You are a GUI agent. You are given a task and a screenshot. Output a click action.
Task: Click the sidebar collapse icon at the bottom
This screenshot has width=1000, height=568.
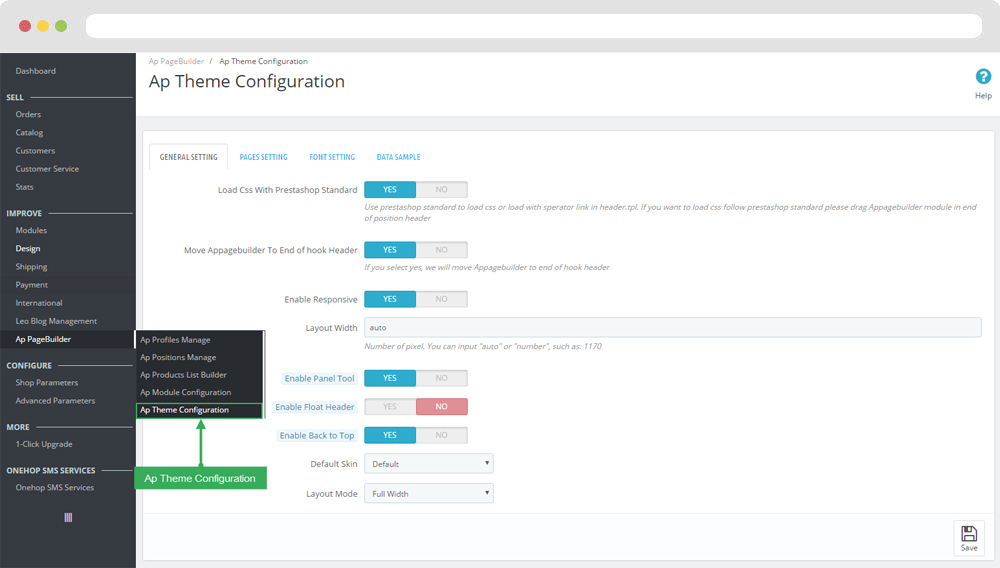click(68, 517)
